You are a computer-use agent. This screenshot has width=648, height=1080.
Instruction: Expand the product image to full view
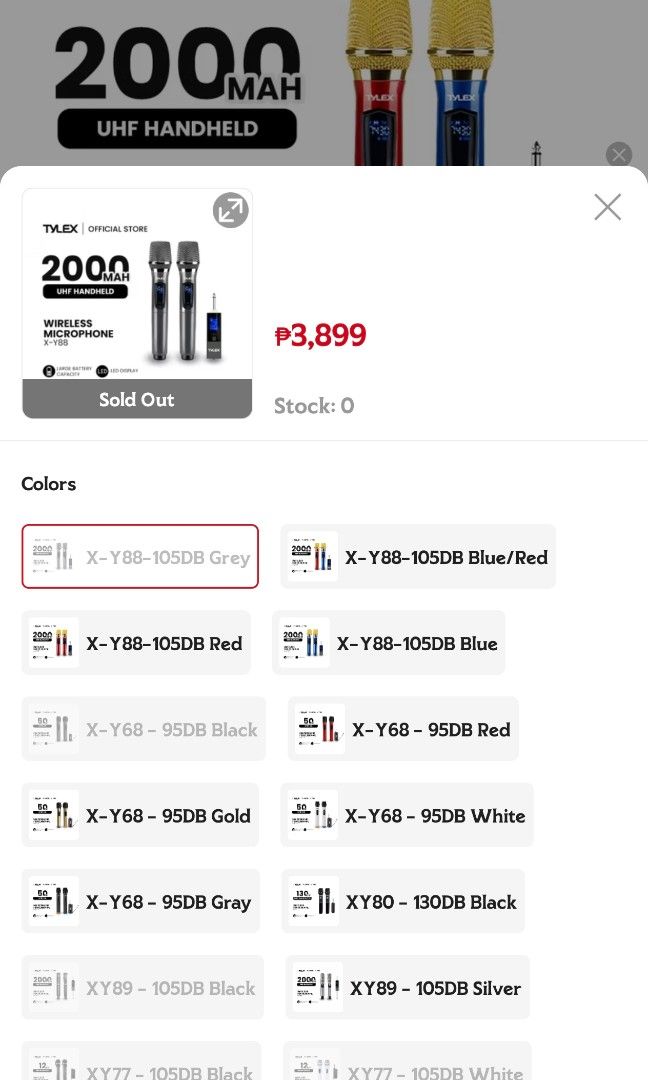coord(230,210)
